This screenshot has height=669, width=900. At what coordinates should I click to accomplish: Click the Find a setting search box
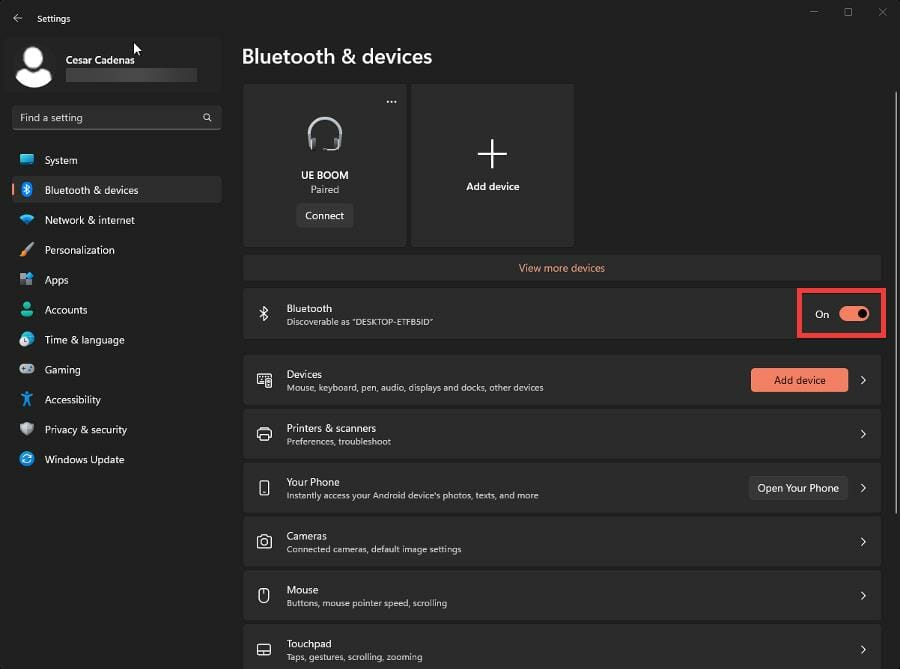pyautogui.click(x=117, y=118)
